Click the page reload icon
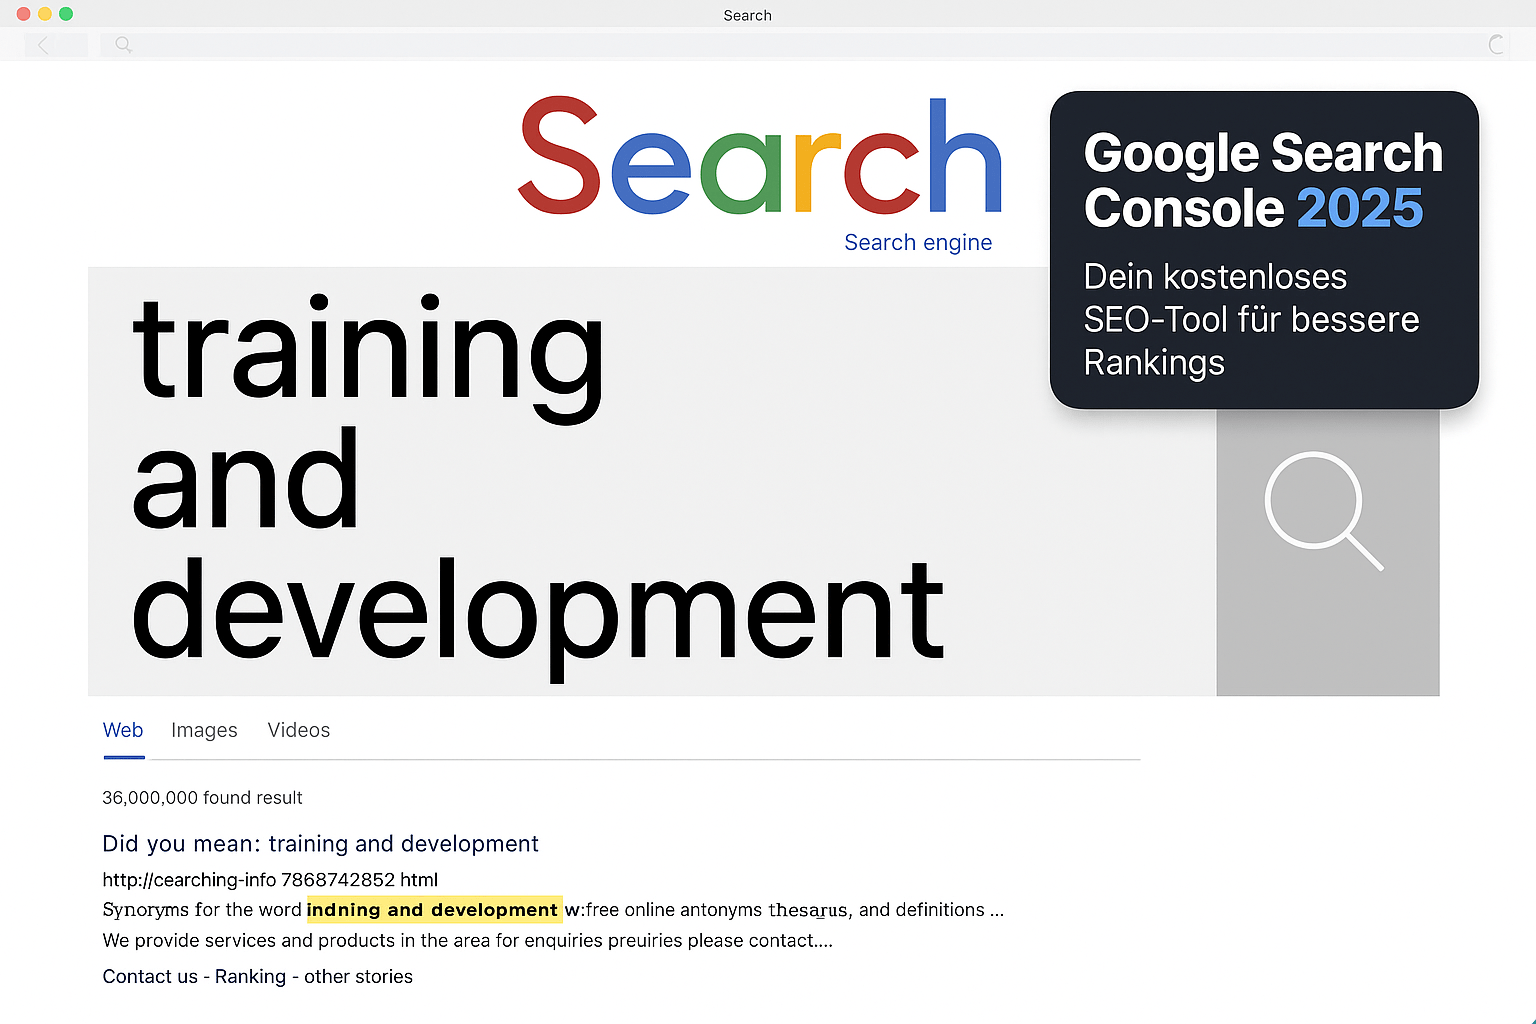This screenshot has width=1536, height=1024. [1497, 44]
